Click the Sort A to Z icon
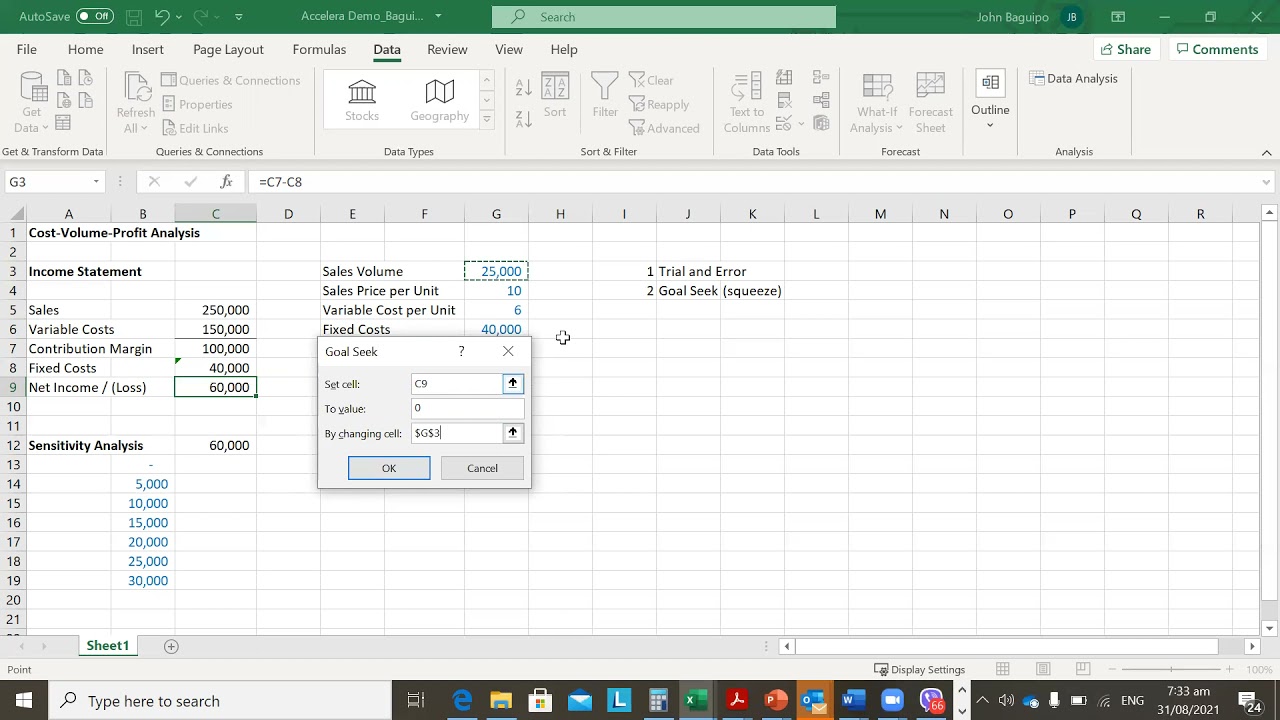 coord(524,87)
